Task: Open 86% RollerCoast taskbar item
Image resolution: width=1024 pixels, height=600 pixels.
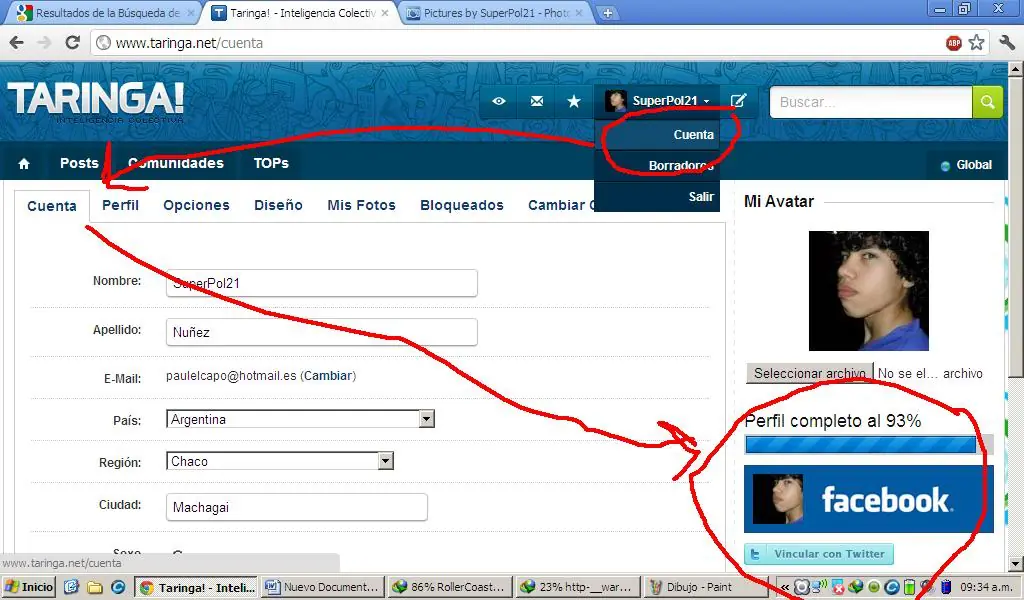Action: click(449, 587)
